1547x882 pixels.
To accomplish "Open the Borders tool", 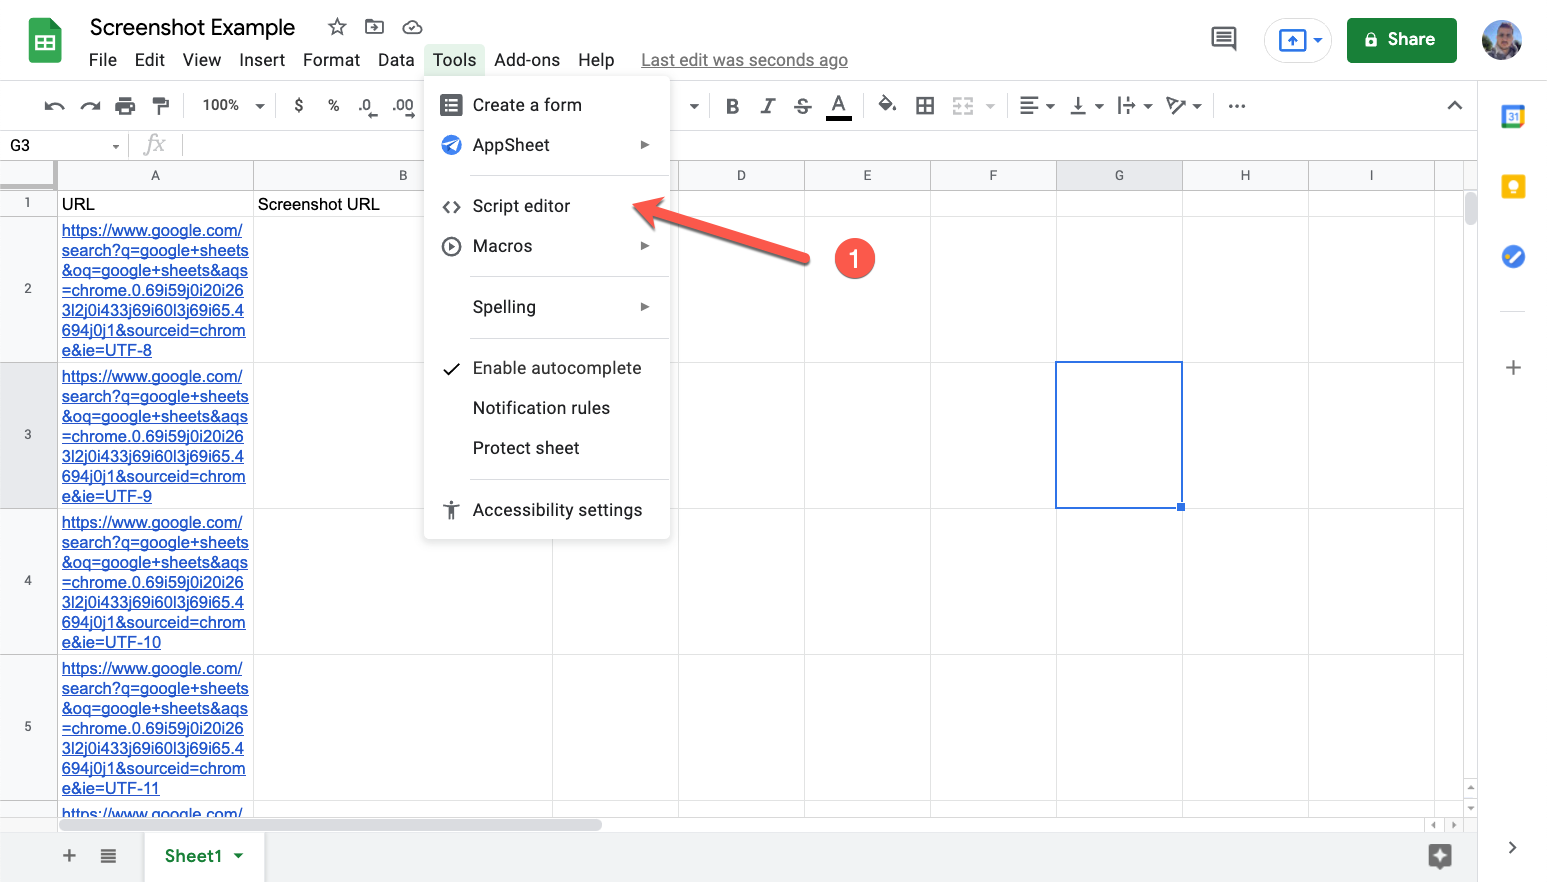I will click(925, 106).
